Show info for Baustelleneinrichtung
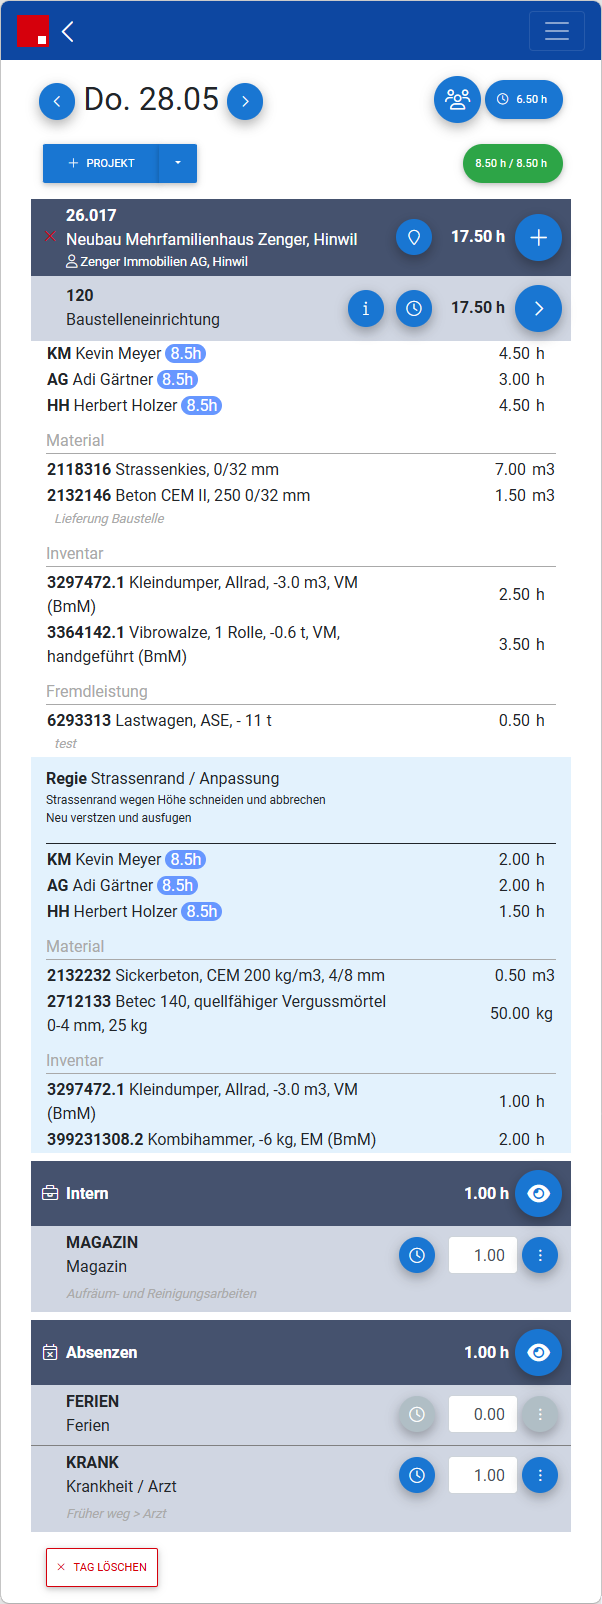 pyautogui.click(x=366, y=308)
